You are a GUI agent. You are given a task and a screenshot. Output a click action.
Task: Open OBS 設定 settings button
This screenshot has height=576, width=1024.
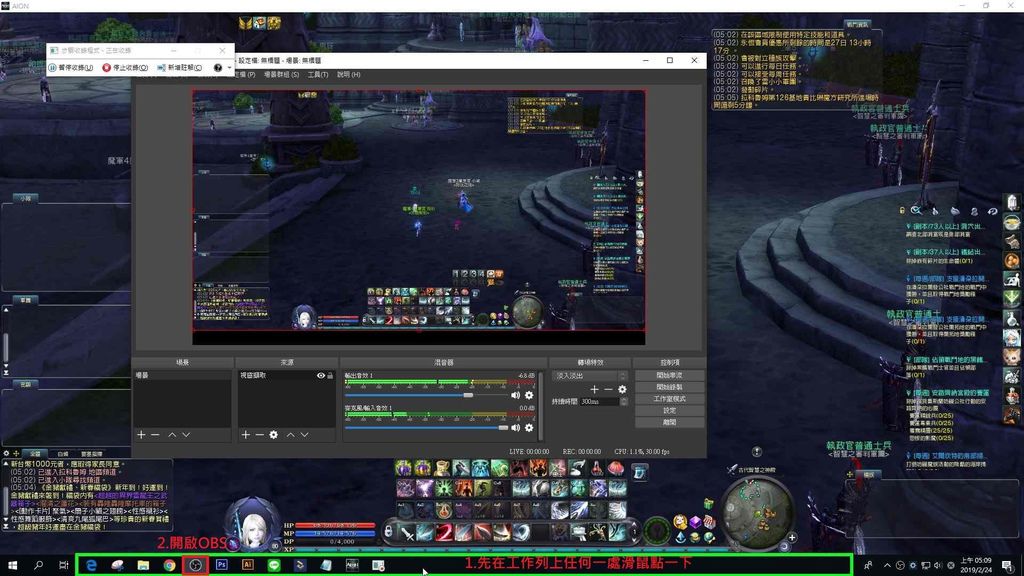click(669, 411)
